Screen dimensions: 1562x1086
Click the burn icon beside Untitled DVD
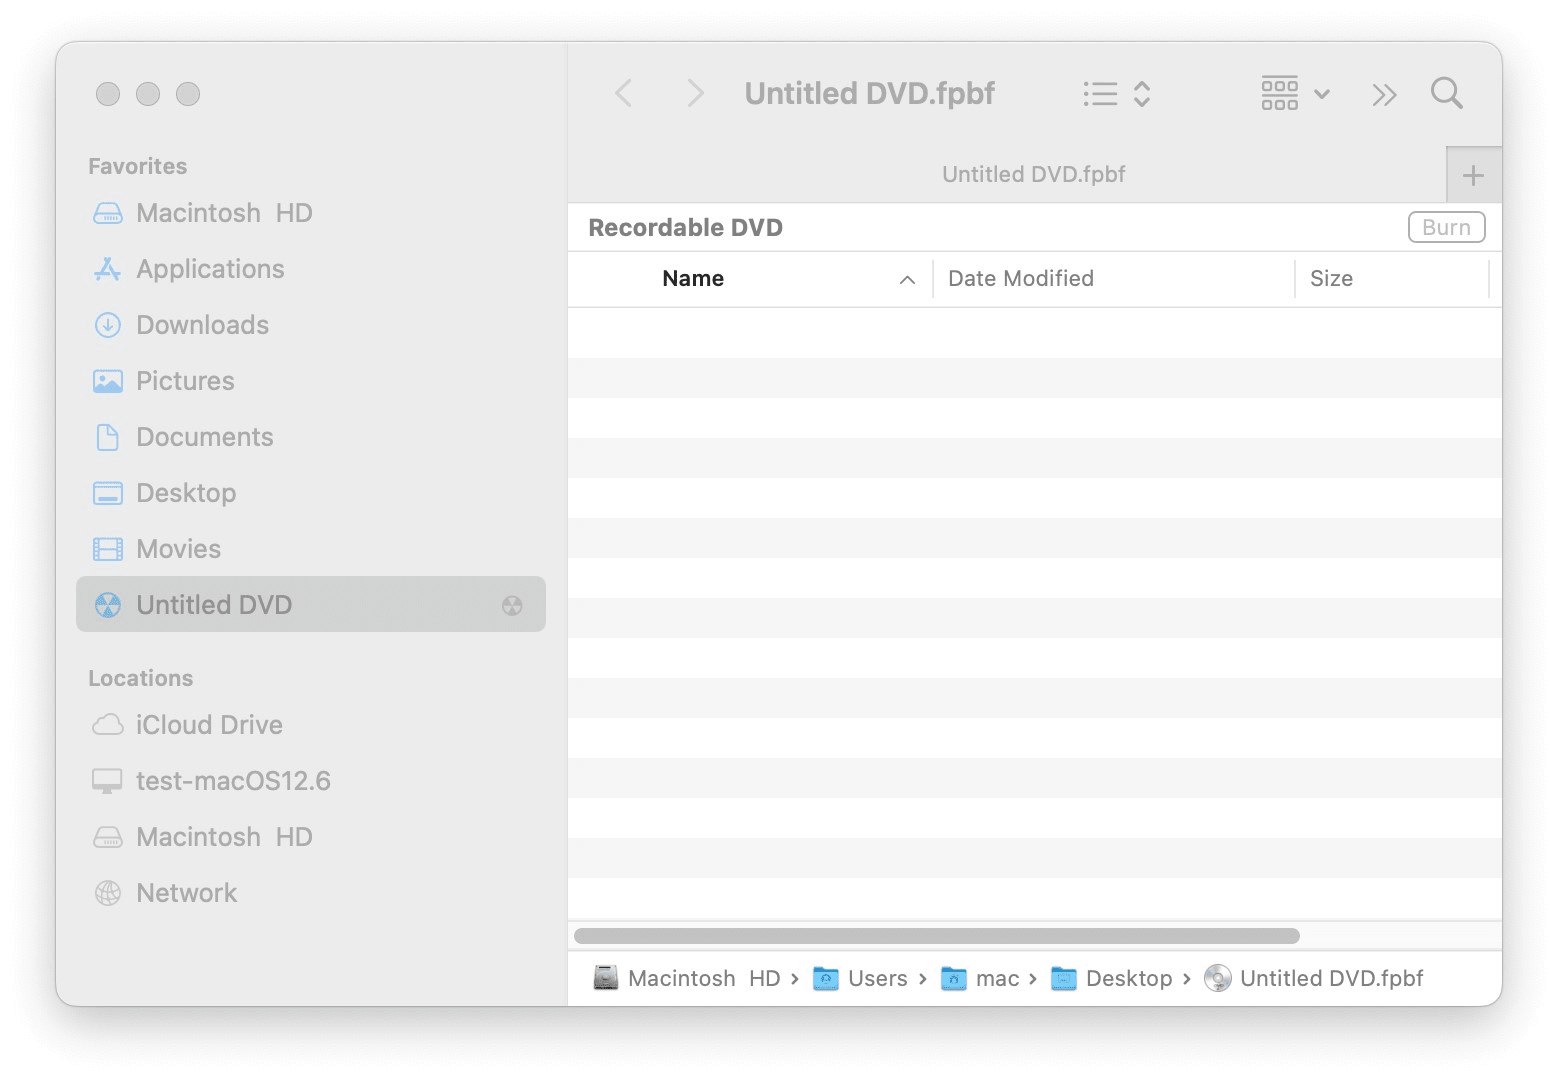pyautogui.click(x=512, y=605)
